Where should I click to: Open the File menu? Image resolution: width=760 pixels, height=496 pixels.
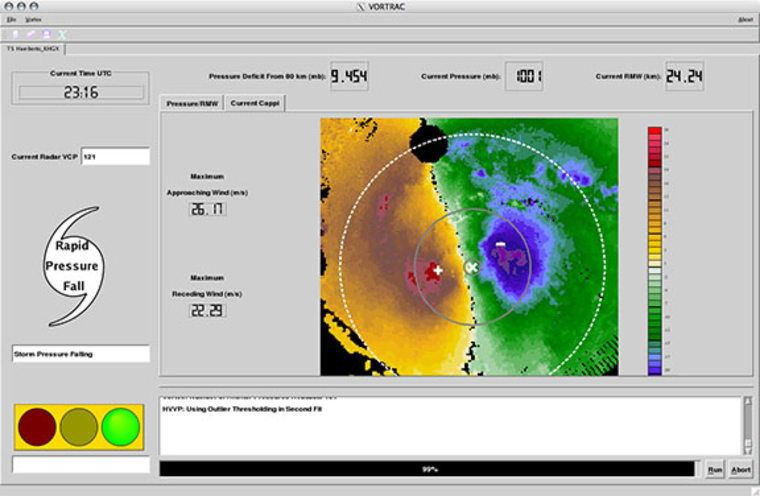pos(12,20)
